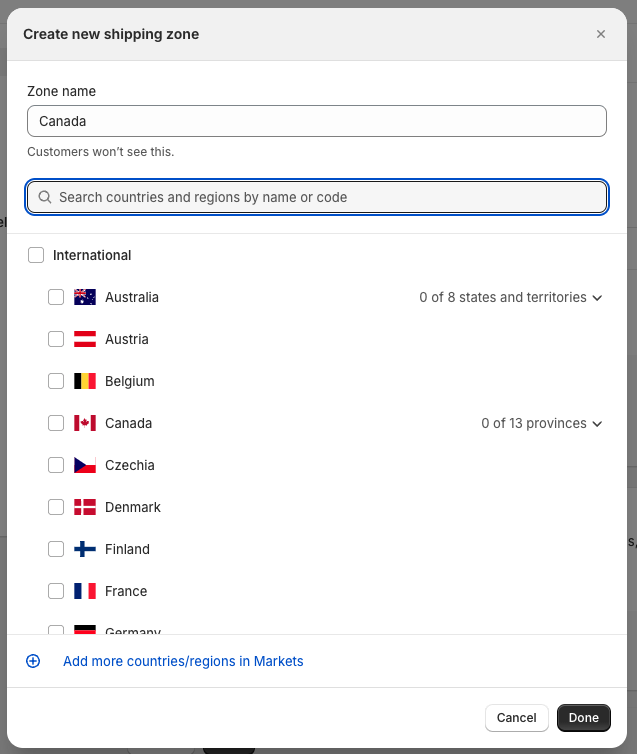Tick the Canada country checkbox
This screenshot has width=637, height=754.
coord(56,423)
